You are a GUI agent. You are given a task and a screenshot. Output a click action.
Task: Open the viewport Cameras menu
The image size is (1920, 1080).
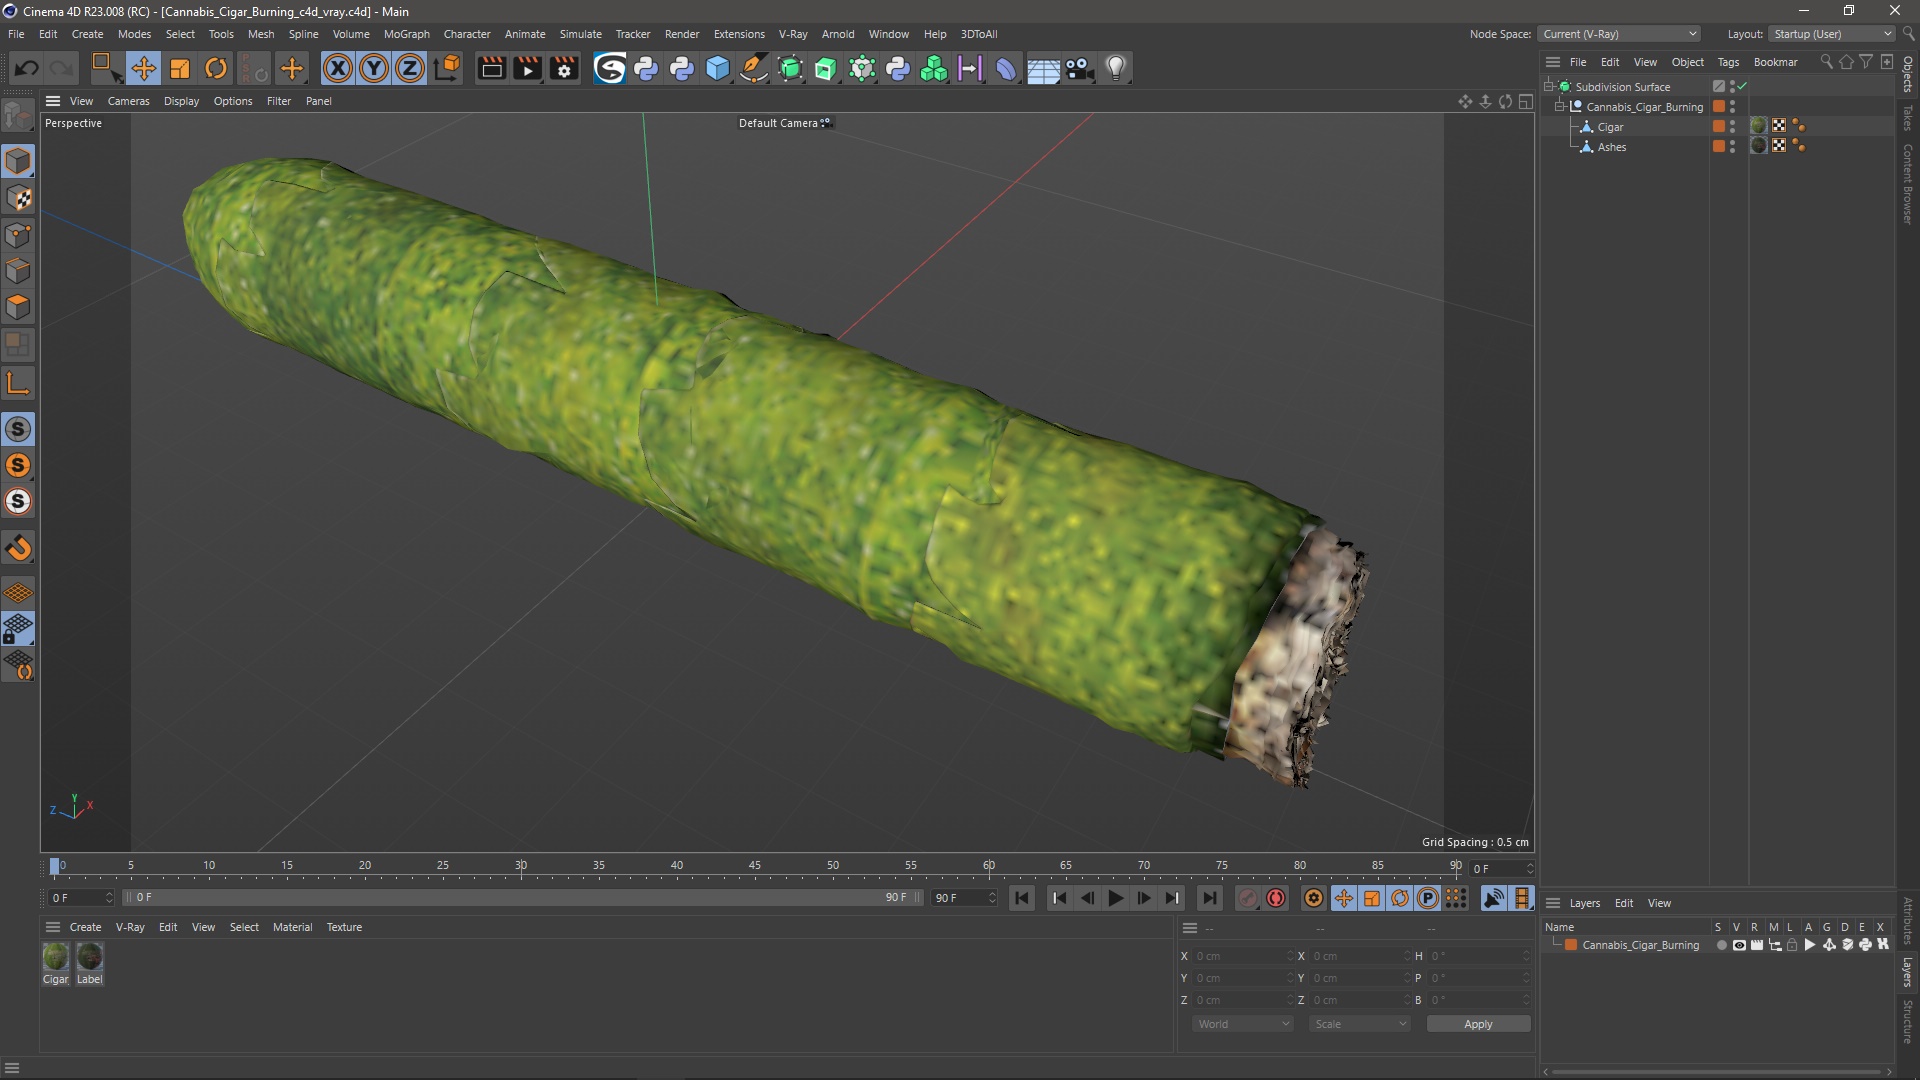coord(128,101)
